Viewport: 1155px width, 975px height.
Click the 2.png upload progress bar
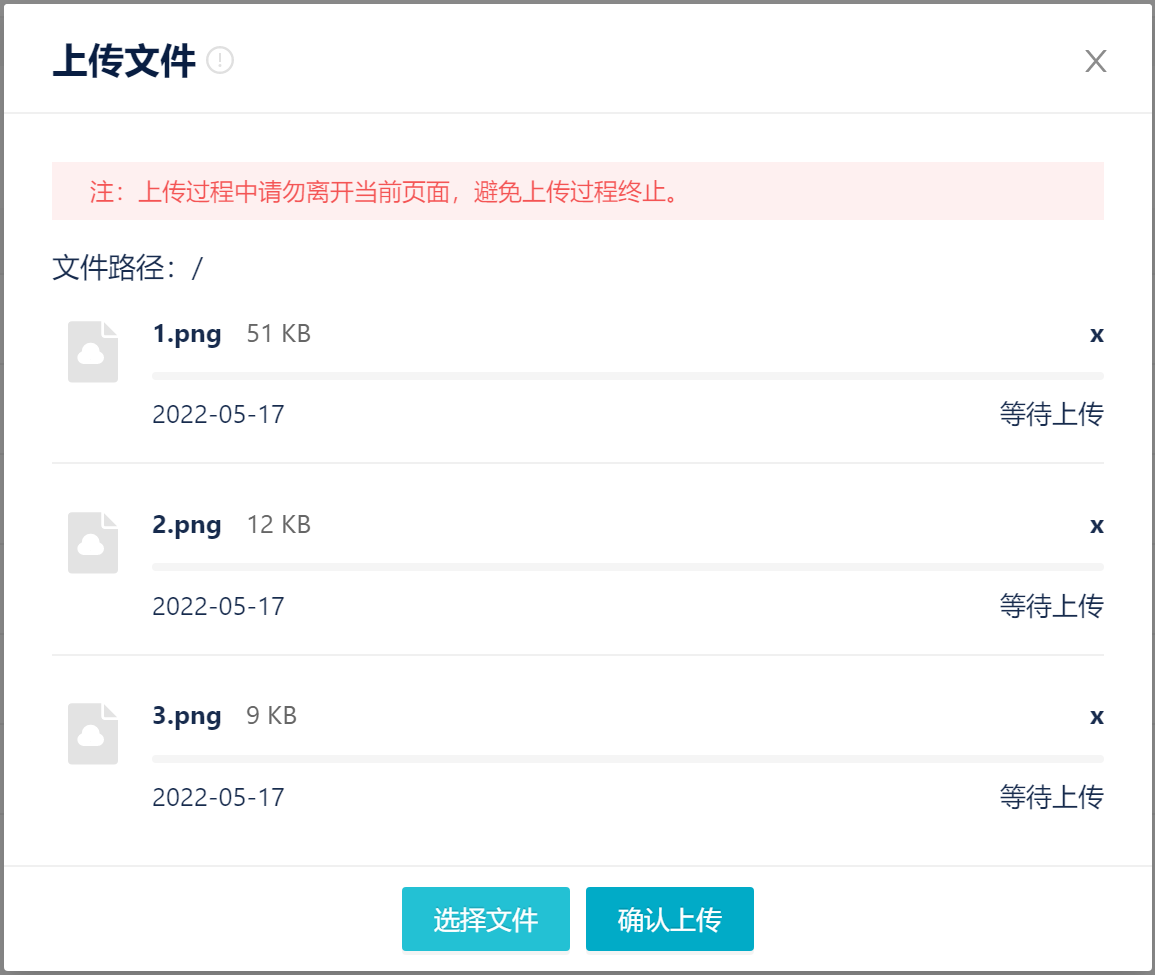point(627,567)
